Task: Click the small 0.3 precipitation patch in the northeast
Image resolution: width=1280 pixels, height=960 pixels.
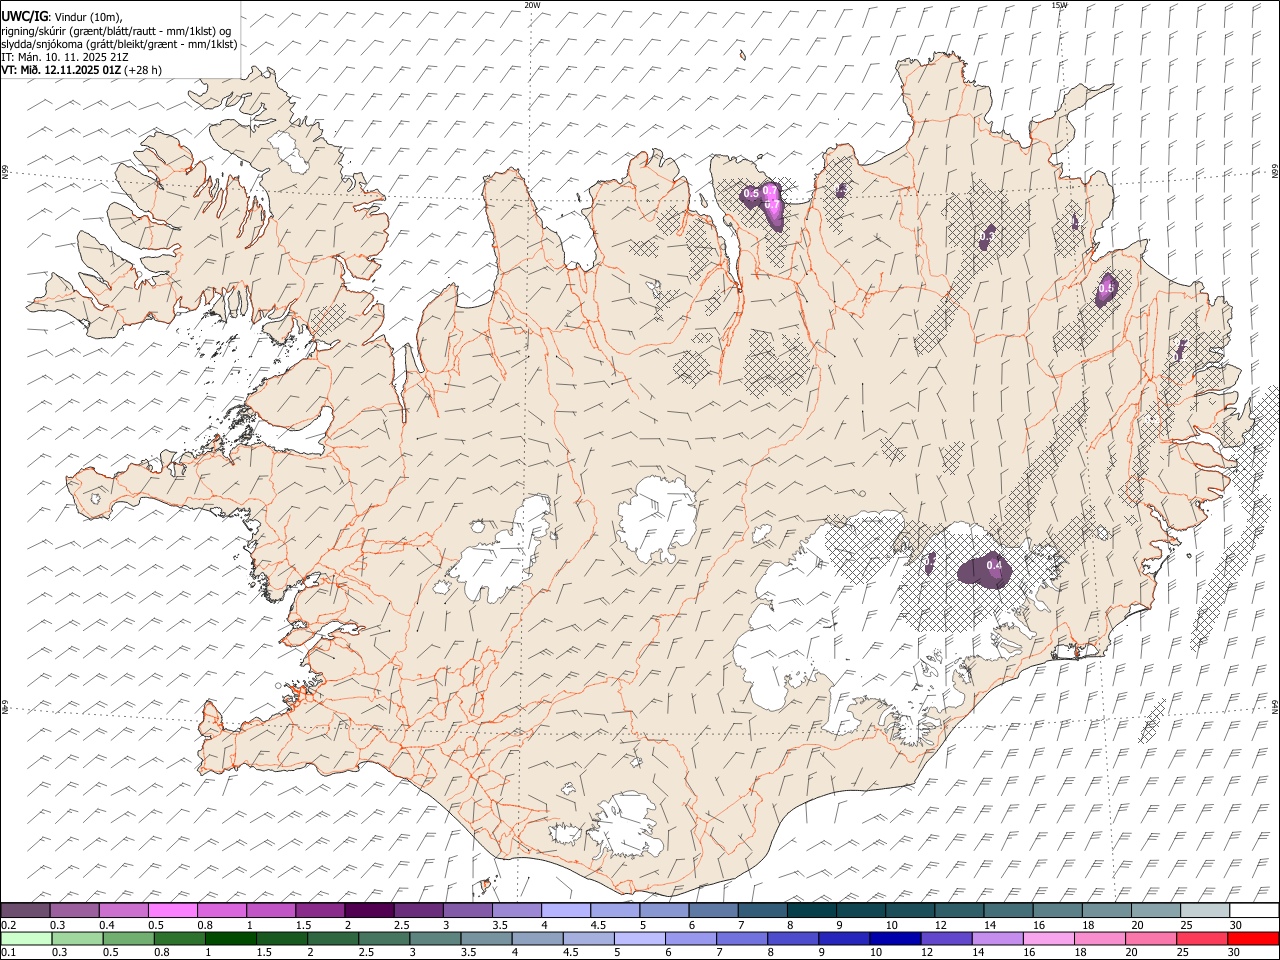Action: tap(987, 237)
